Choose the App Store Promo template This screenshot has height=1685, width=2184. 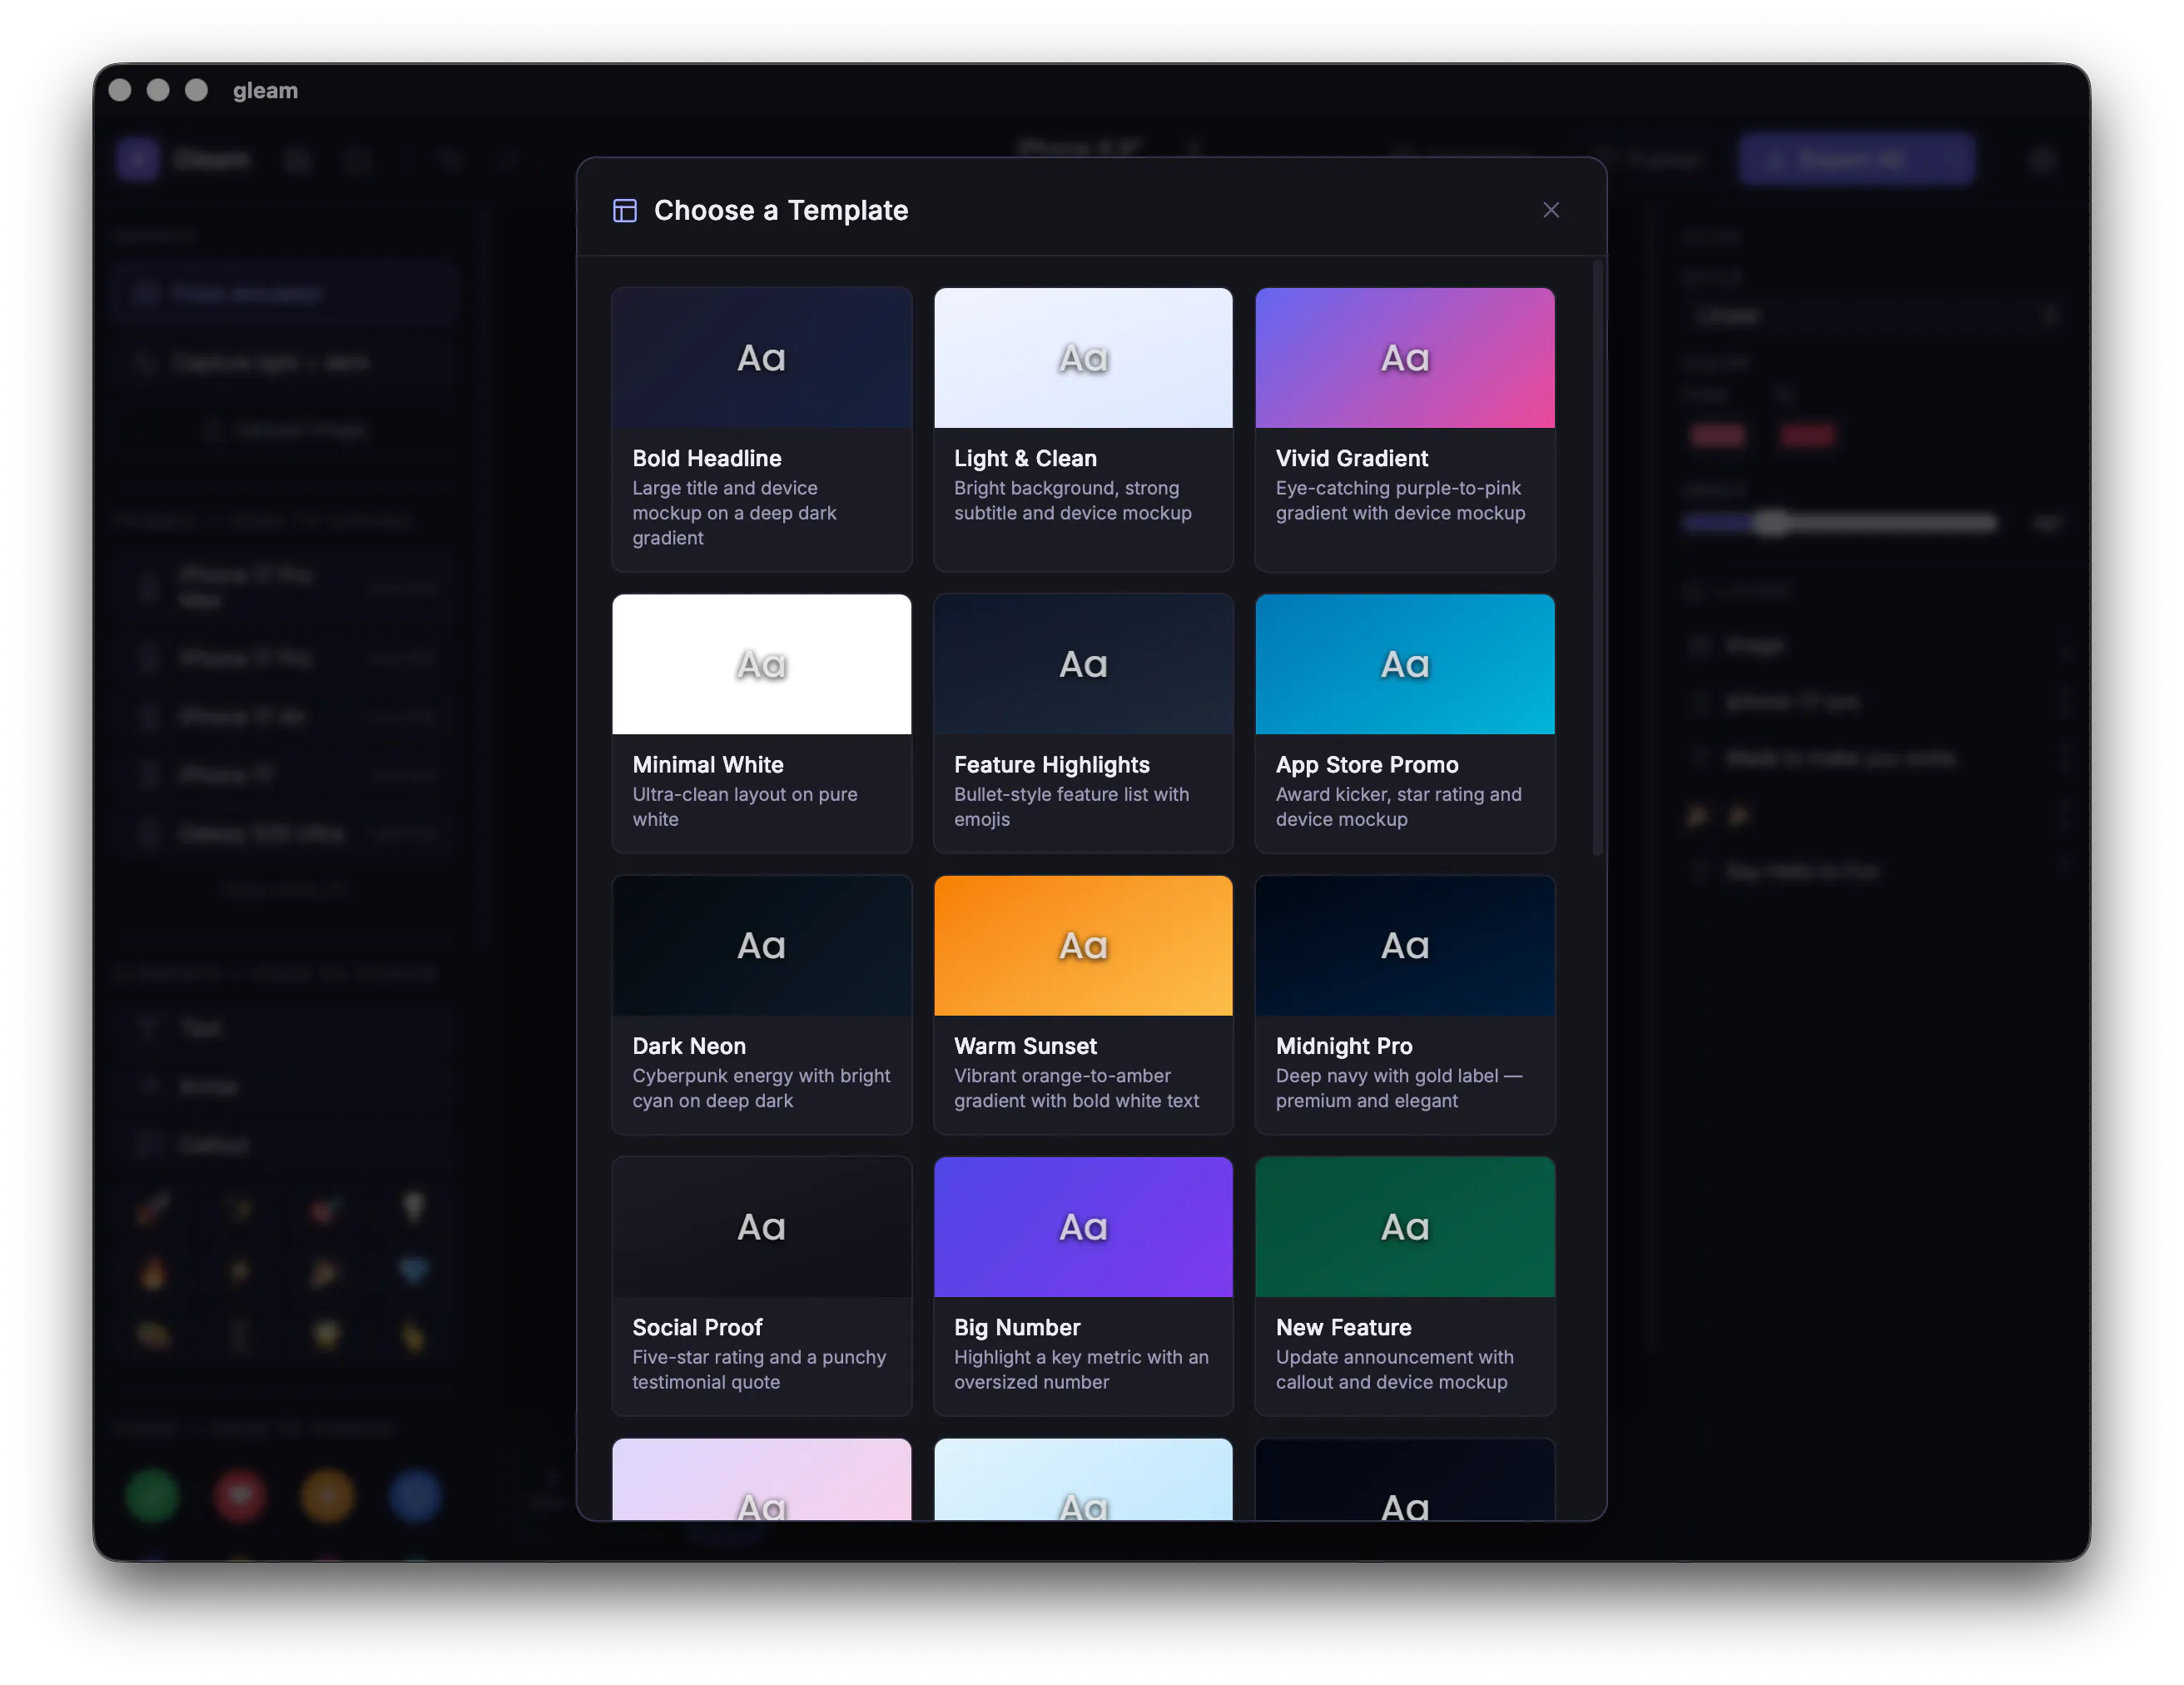tap(1404, 723)
